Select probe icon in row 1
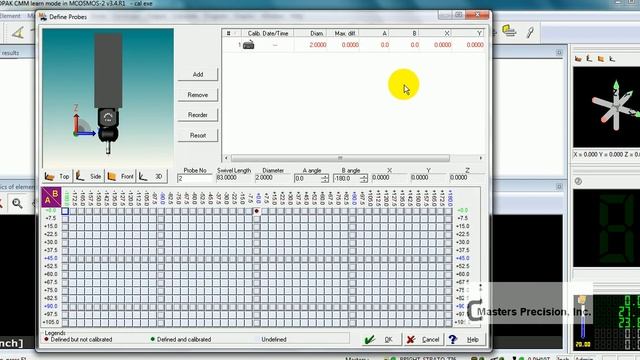Screen dimensions: 640x360 click(249, 45)
